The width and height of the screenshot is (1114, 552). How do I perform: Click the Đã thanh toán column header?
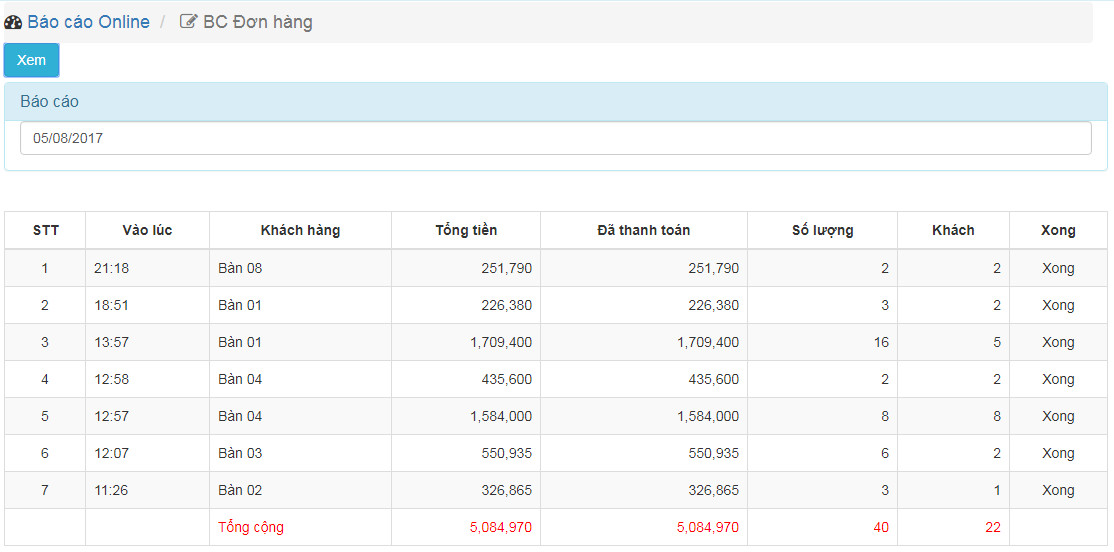tap(644, 230)
